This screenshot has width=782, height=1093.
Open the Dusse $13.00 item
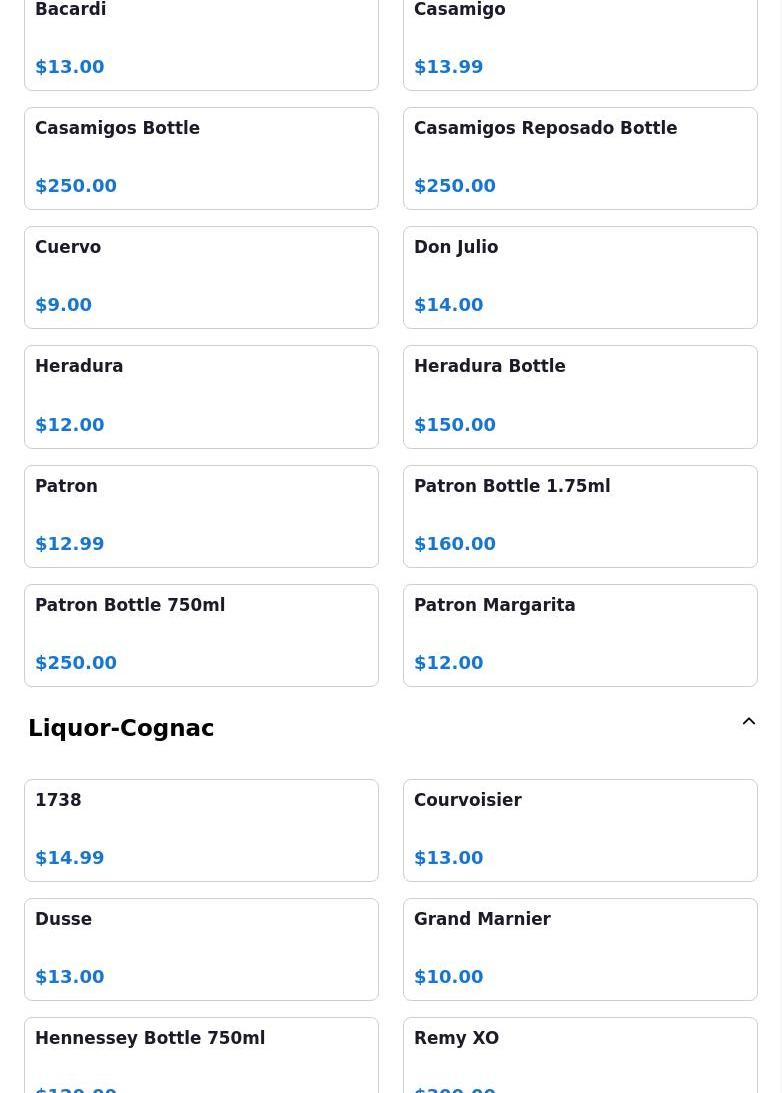201,949
